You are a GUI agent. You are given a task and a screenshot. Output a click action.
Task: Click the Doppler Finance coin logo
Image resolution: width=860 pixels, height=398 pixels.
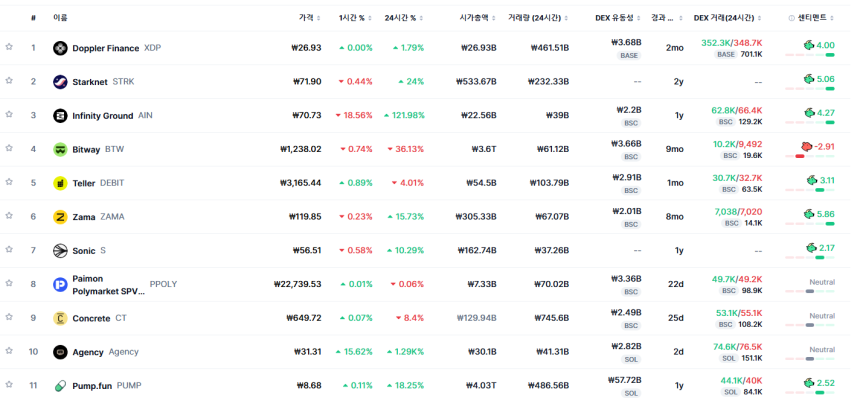tap(60, 48)
